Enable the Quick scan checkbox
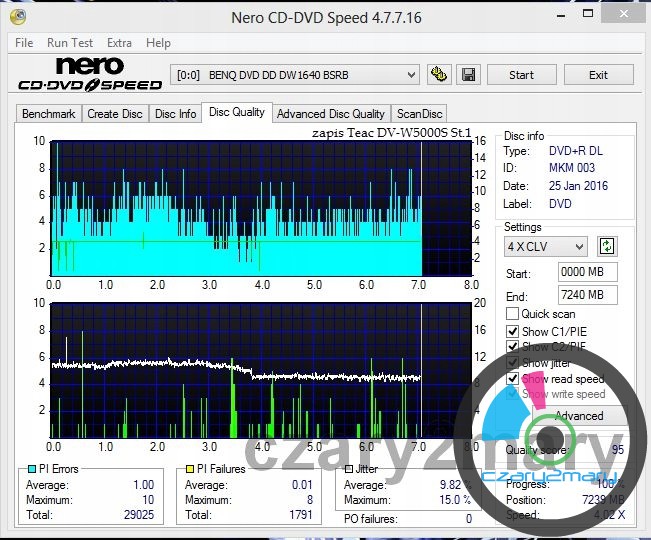Image resolution: width=651 pixels, height=540 pixels. pyautogui.click(x=513, y=314)
